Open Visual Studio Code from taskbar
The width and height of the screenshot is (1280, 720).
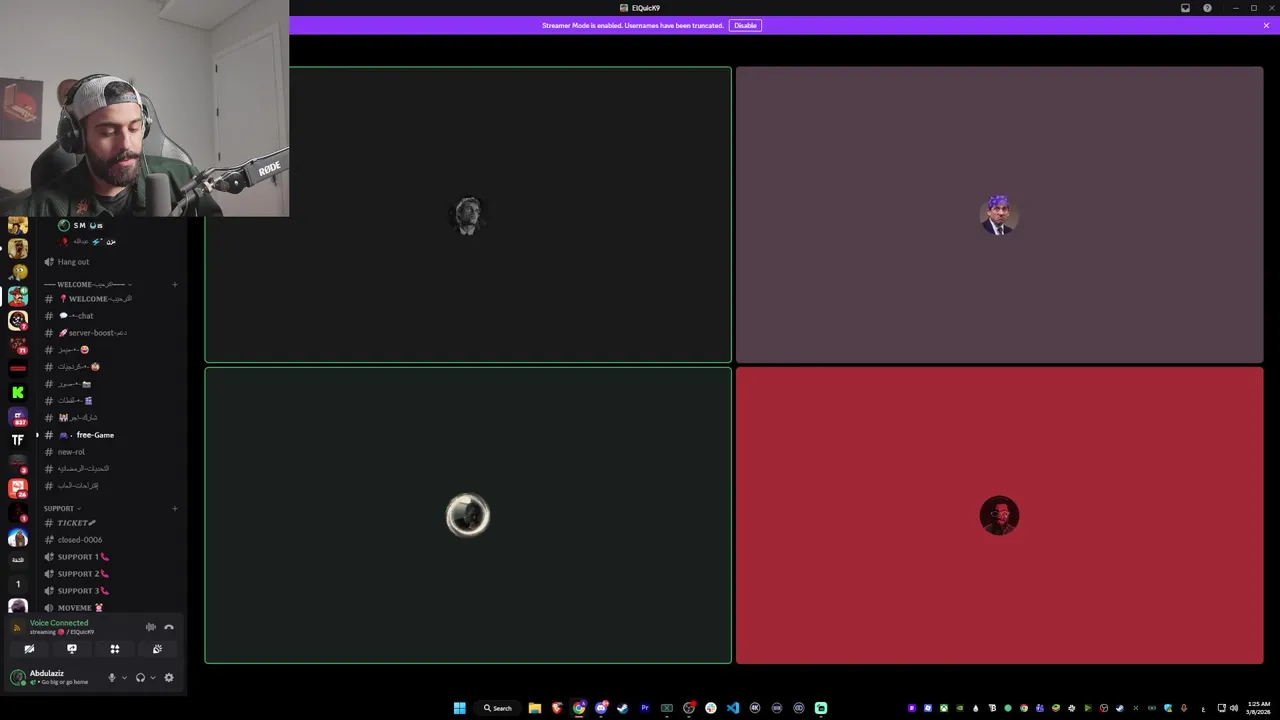[x=733, y=708]
